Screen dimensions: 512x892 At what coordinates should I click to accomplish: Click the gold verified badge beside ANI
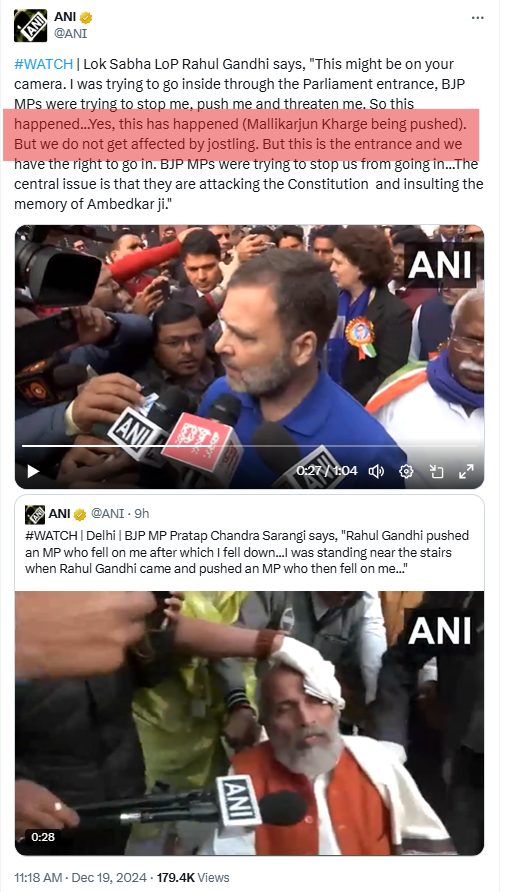point(86,18)
